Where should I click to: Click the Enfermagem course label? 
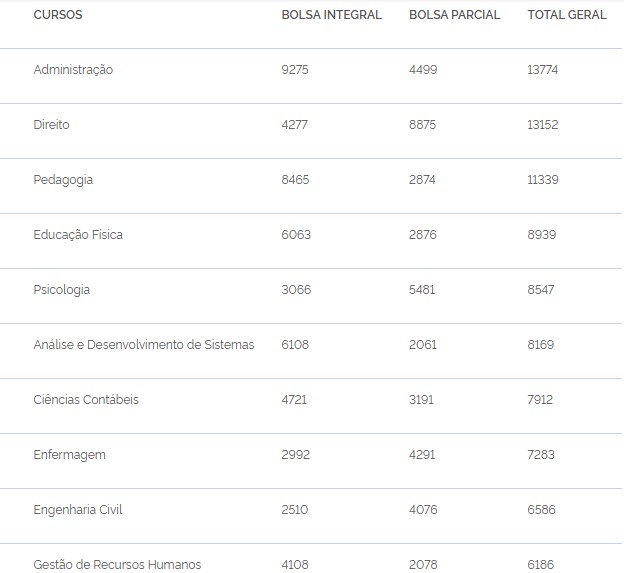pos(69,455)
